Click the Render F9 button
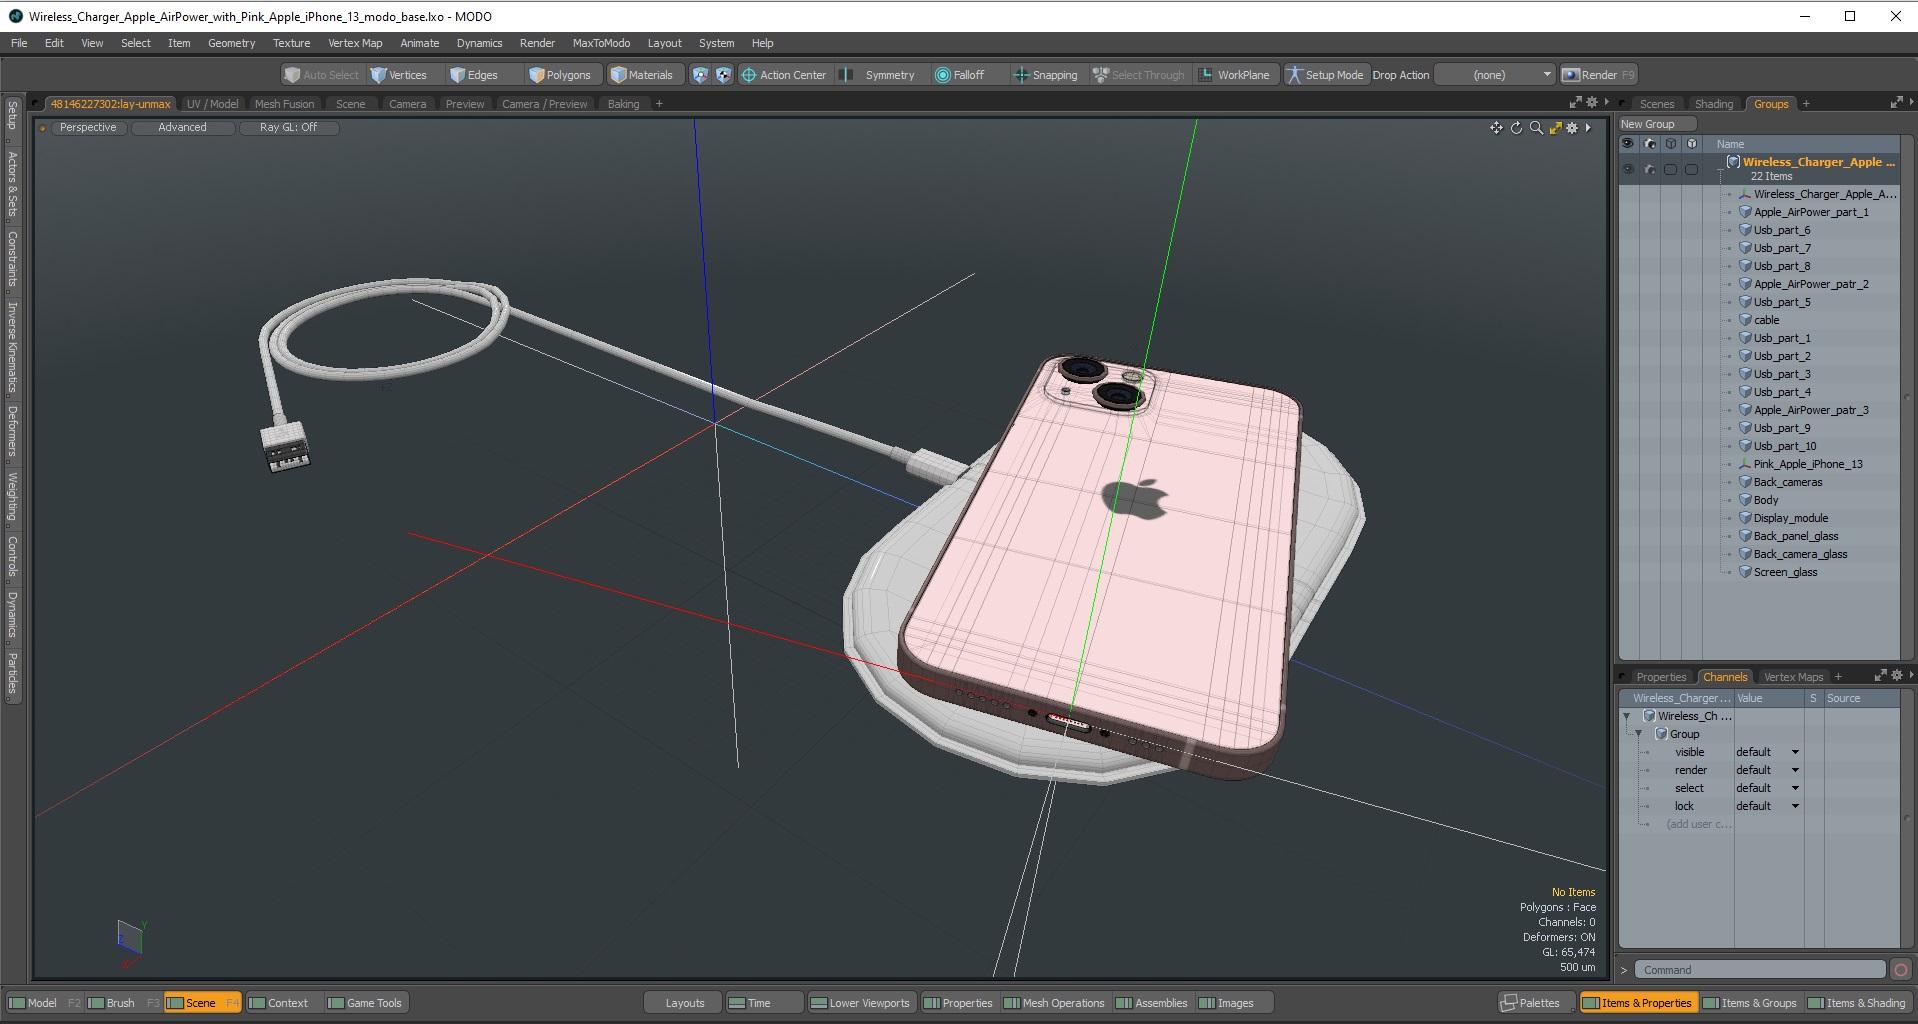This screenshot has width=1918, height=1024. (1598, 75)
